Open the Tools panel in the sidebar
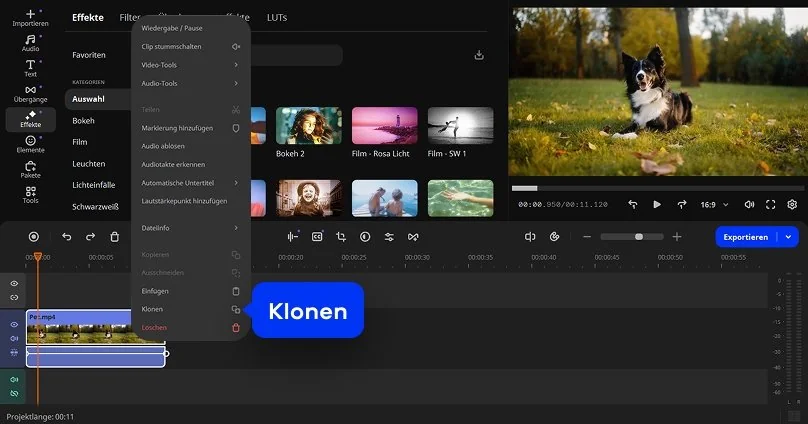Viewport: 808px width, 424px height. [x=30, y=194]
